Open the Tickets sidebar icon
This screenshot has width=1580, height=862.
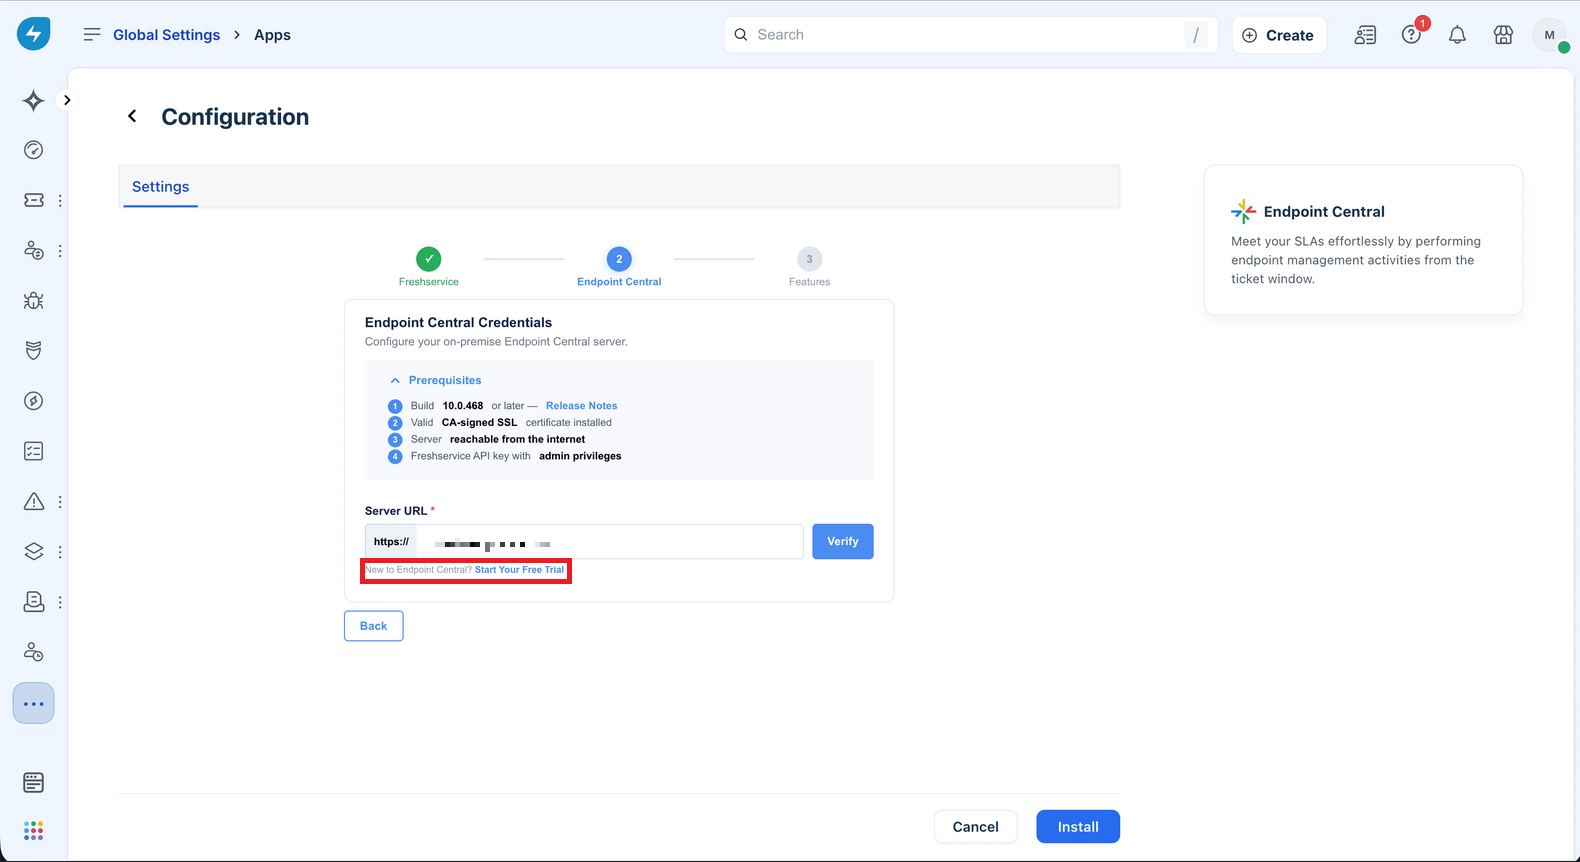pyautogui.click(x=33, y=200)
